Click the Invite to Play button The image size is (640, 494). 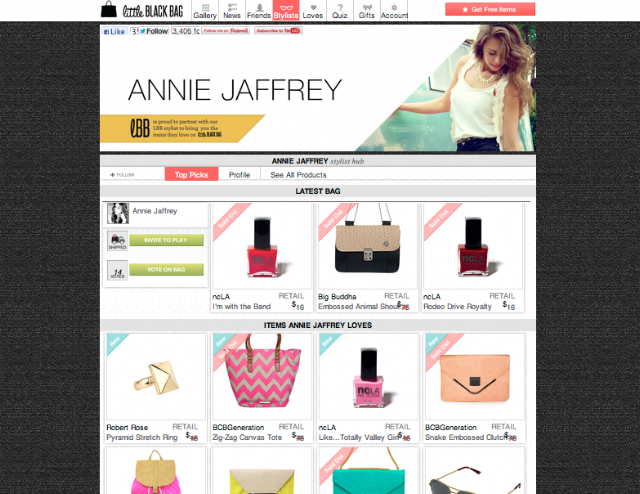pyautogui.click(x=166, y=240)
